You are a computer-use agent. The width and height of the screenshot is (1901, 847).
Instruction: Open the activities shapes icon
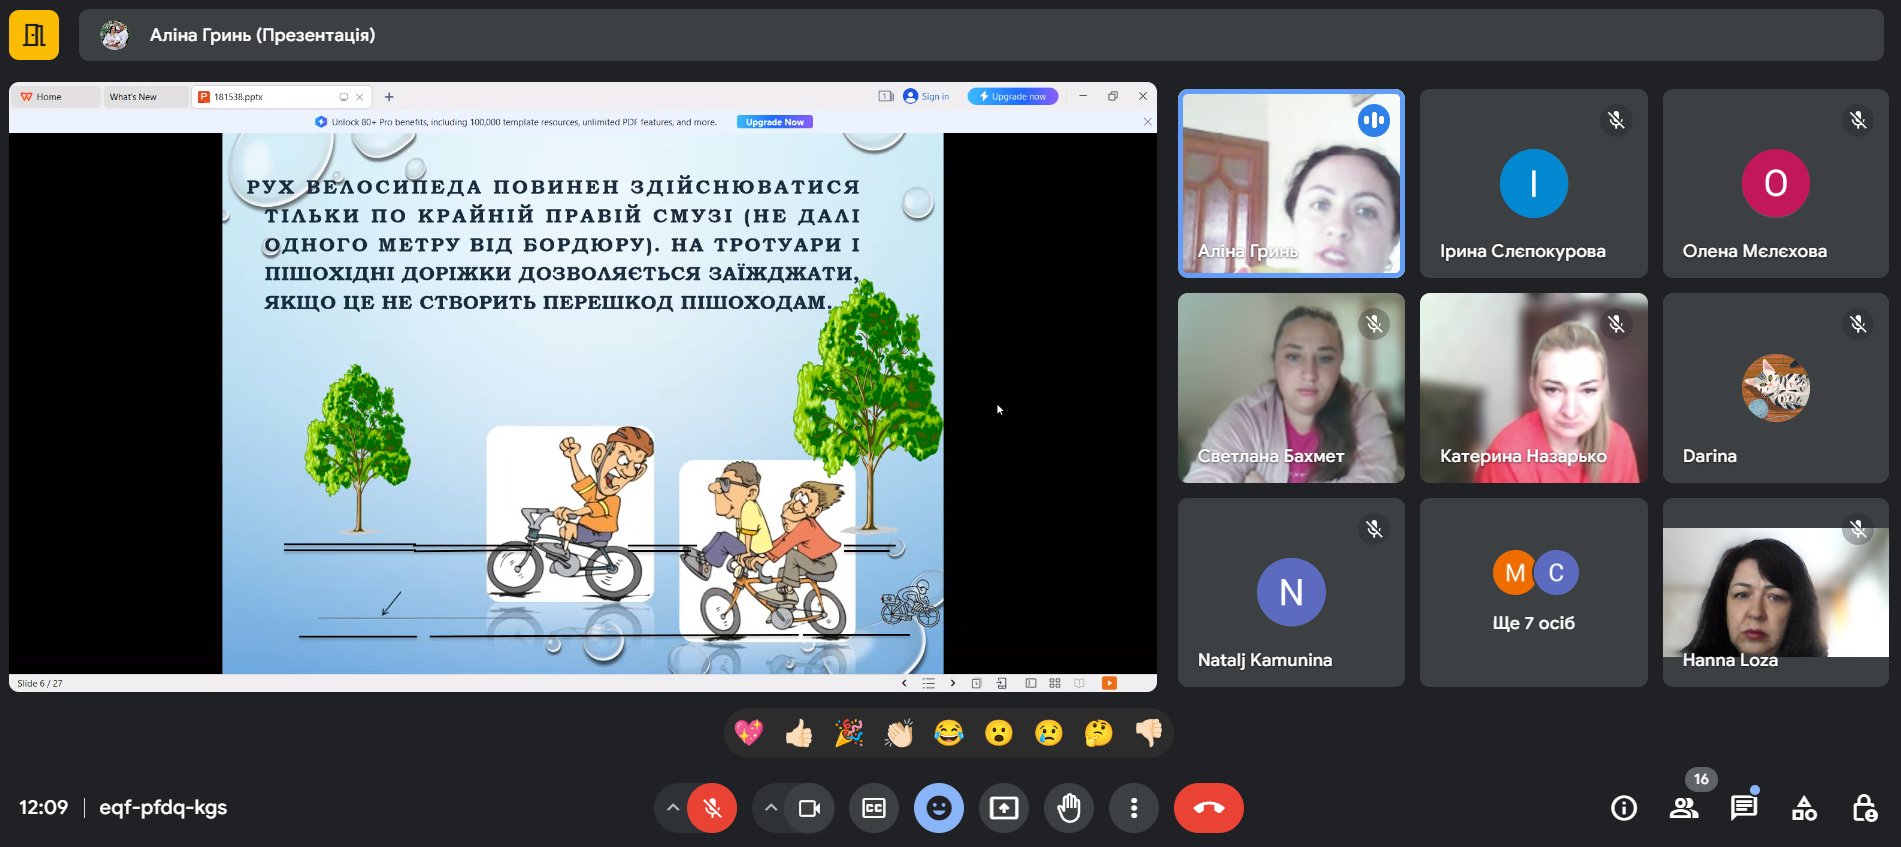click(1804, 808)
